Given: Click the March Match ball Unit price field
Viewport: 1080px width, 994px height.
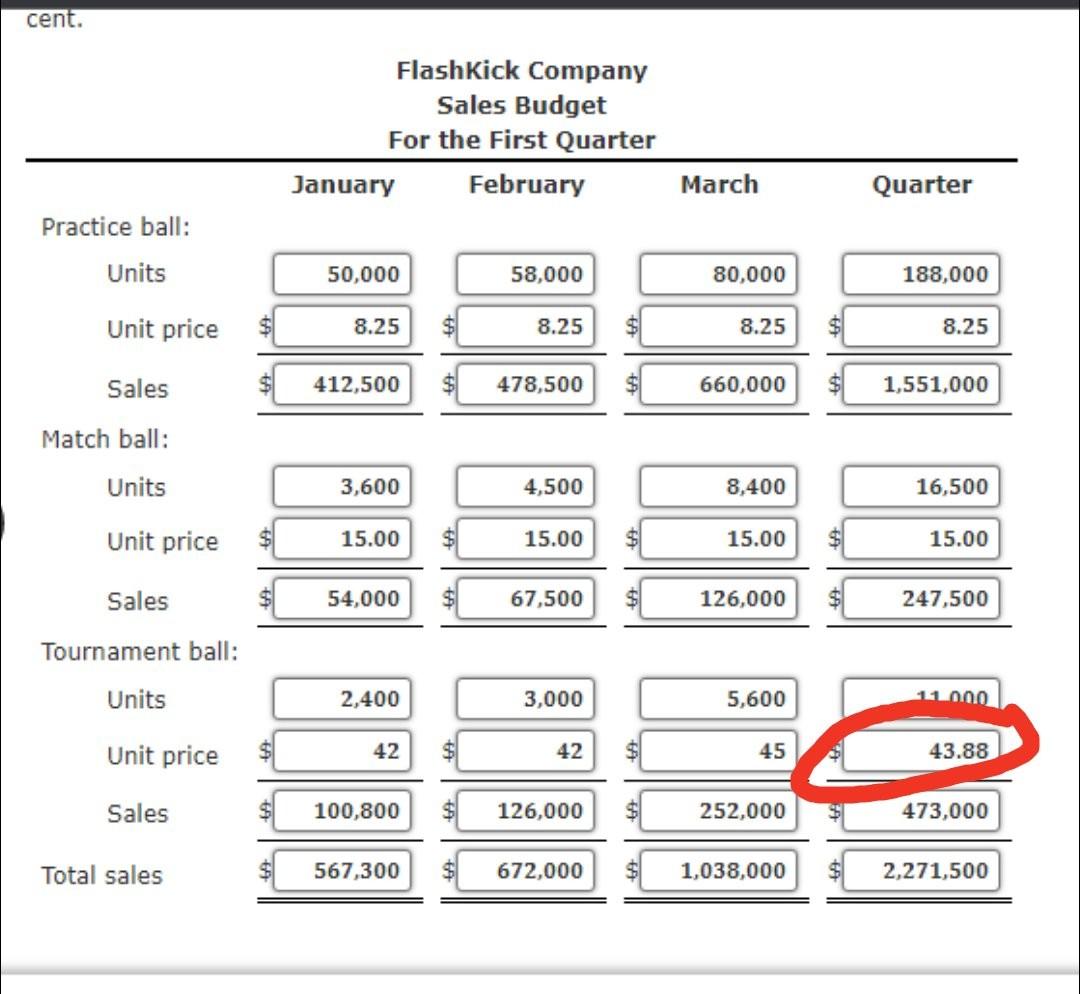Looking at the screenshot, I should 718,539.
